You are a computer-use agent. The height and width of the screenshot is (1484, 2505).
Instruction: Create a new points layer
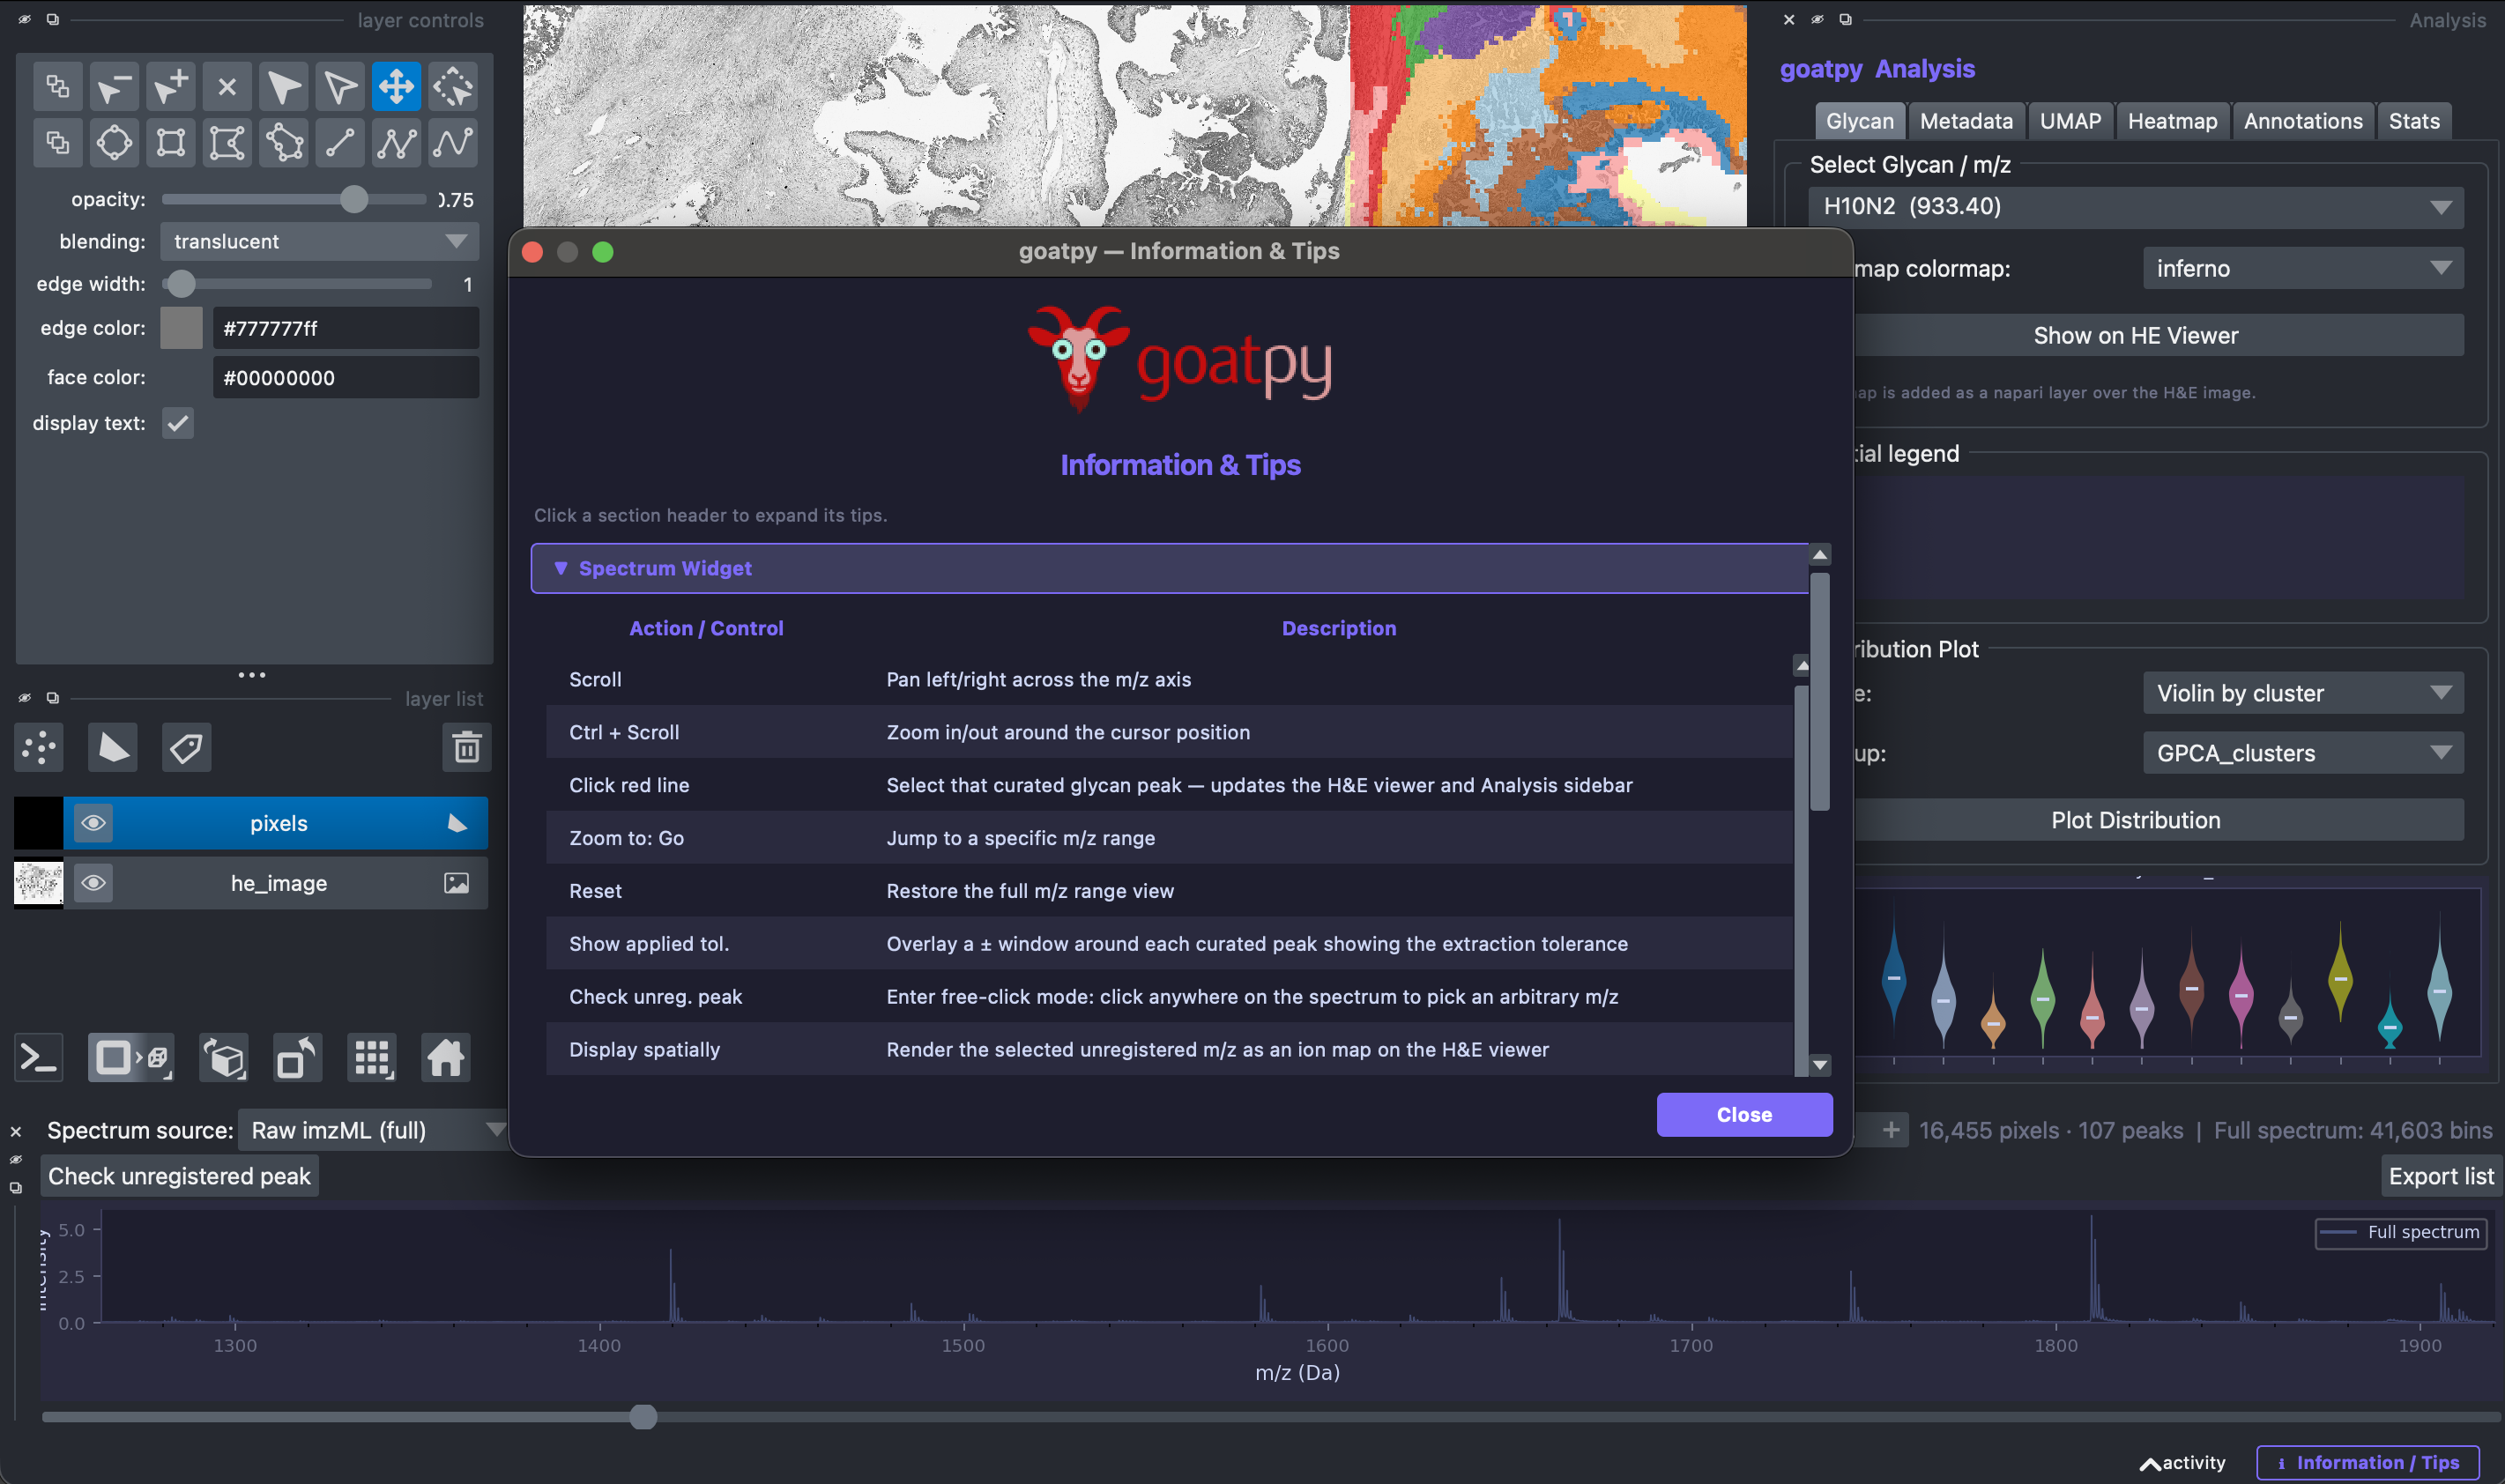point(39,747)
